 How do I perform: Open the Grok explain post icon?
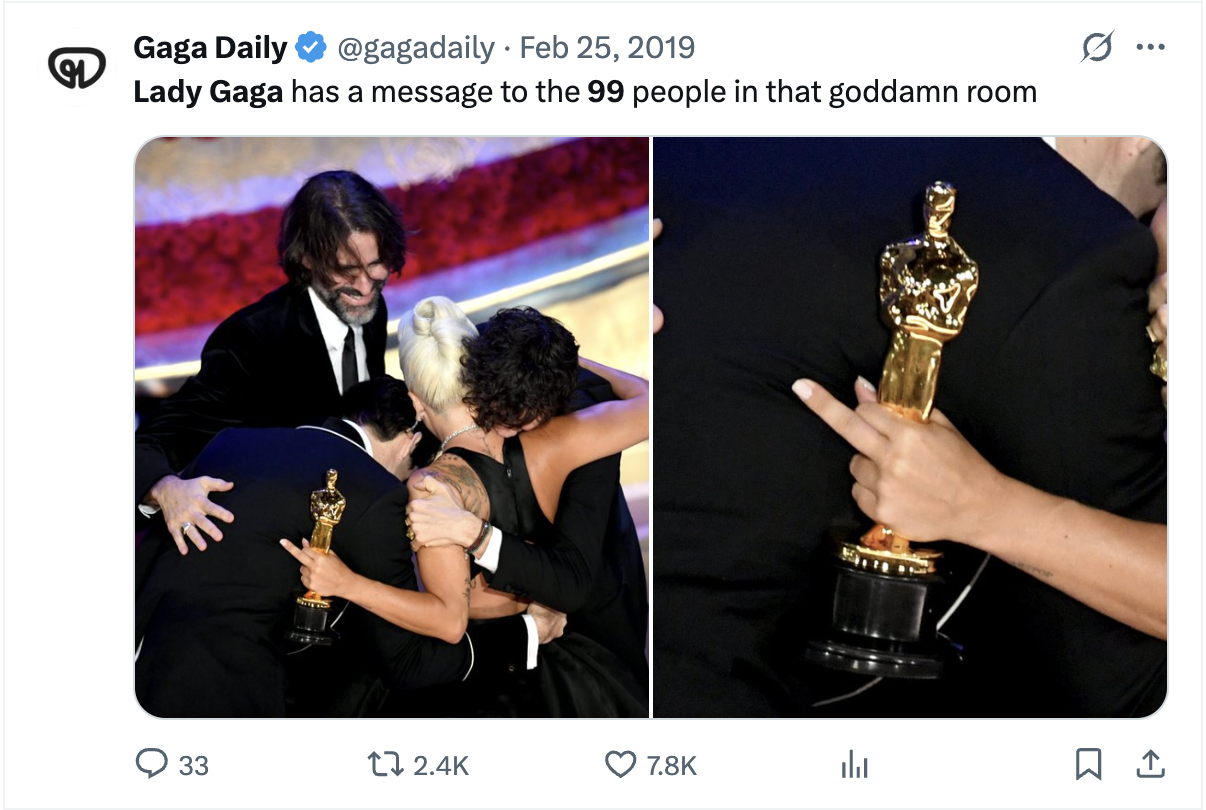tap(1098, 47)
